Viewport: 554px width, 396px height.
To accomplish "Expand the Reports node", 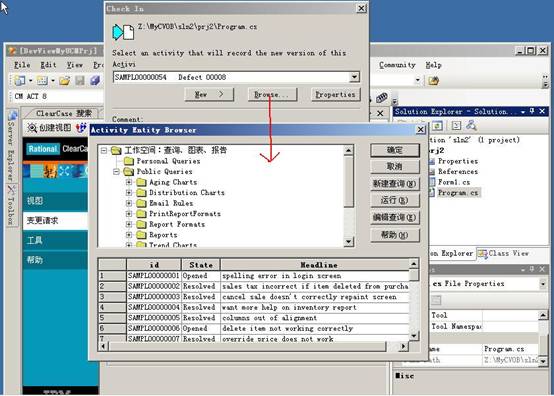I will pos(129,235).
